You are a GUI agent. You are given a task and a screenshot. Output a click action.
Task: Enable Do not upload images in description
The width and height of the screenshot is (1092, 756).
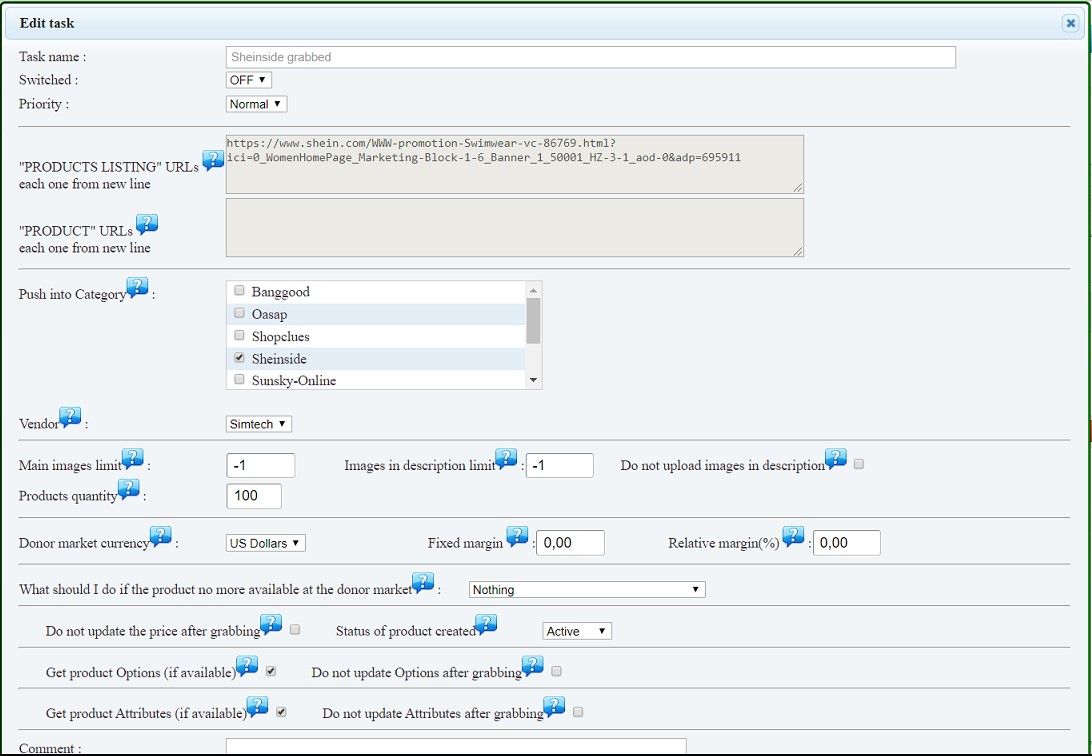859,464
